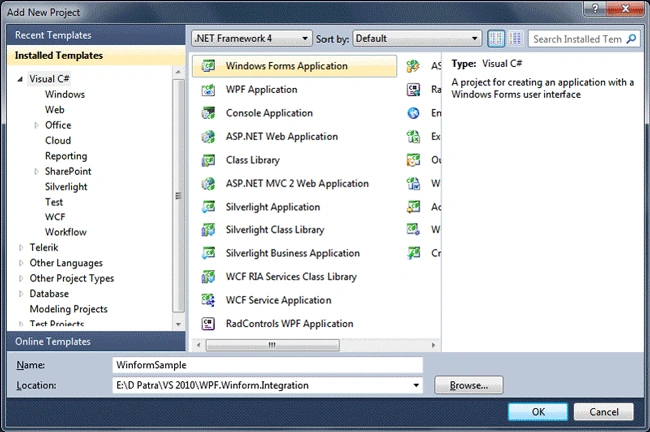Click the search magnifier icon
650x432 pixels.
(x=631, y=39)
